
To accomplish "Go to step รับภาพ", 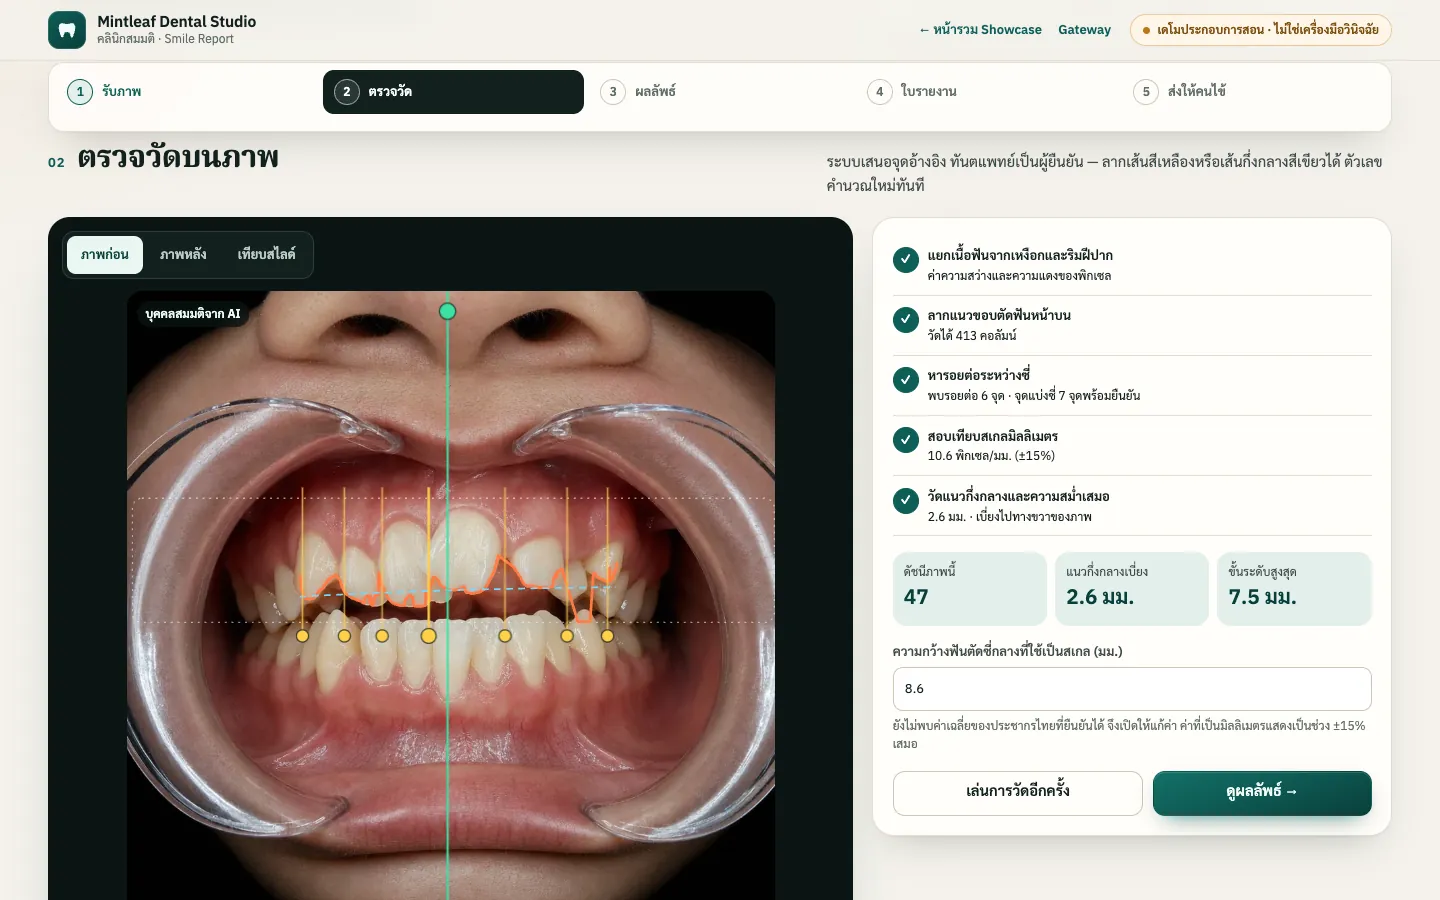I will tap(187, 92).
